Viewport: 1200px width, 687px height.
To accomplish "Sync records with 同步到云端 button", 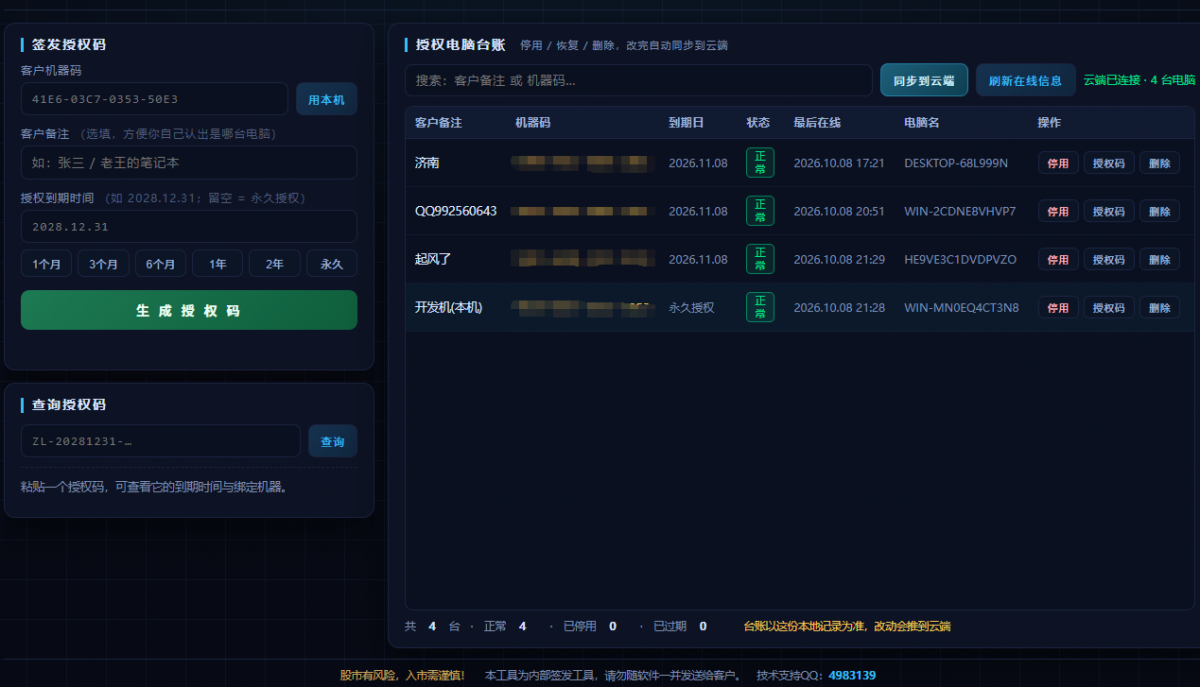I will pyautogui.click(x=924, y=80).
